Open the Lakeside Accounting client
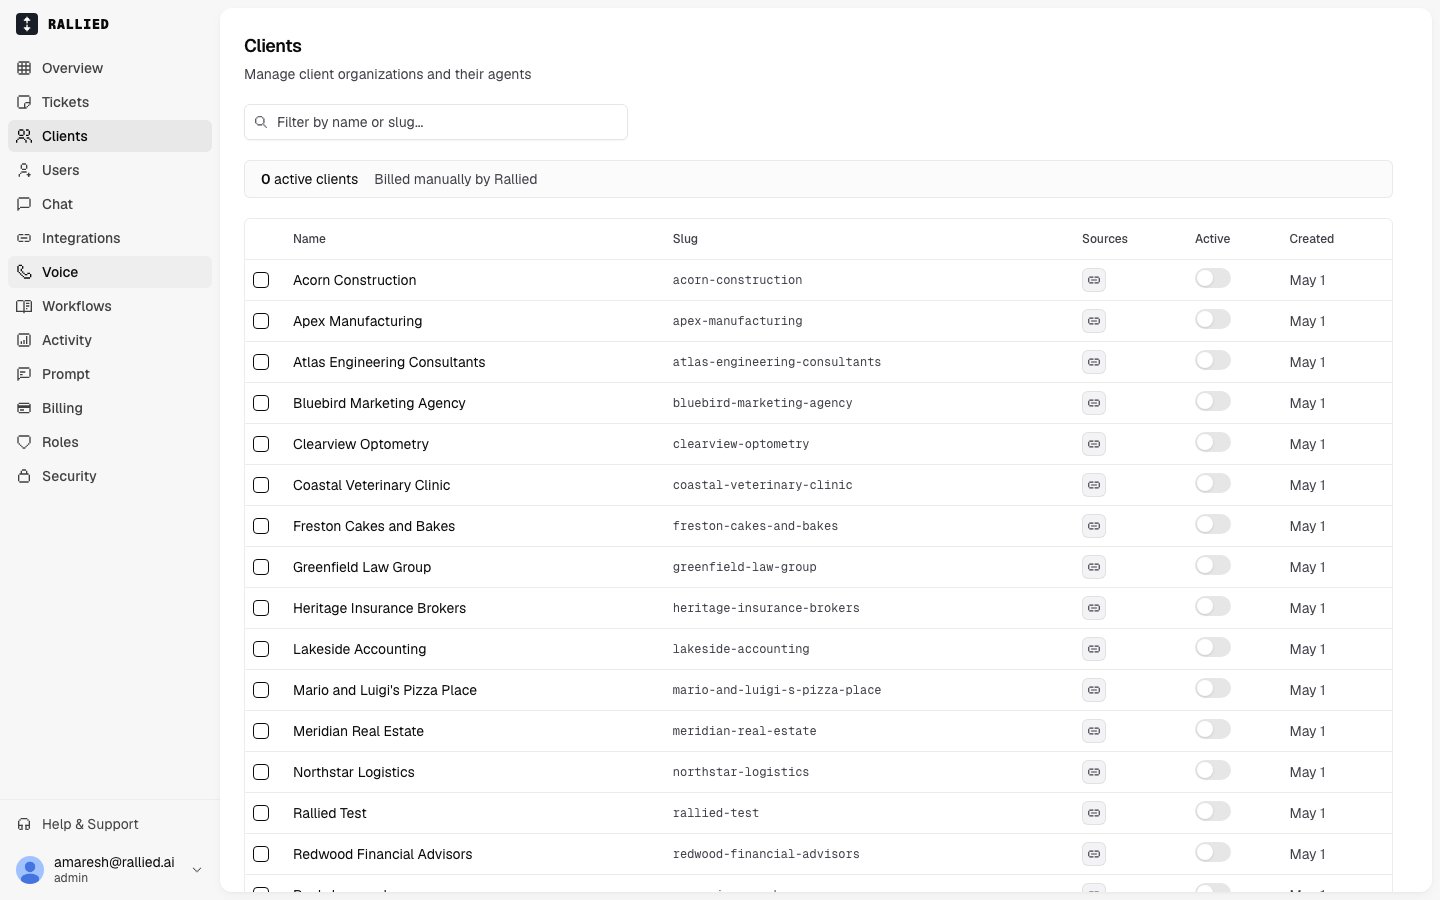 359,649
